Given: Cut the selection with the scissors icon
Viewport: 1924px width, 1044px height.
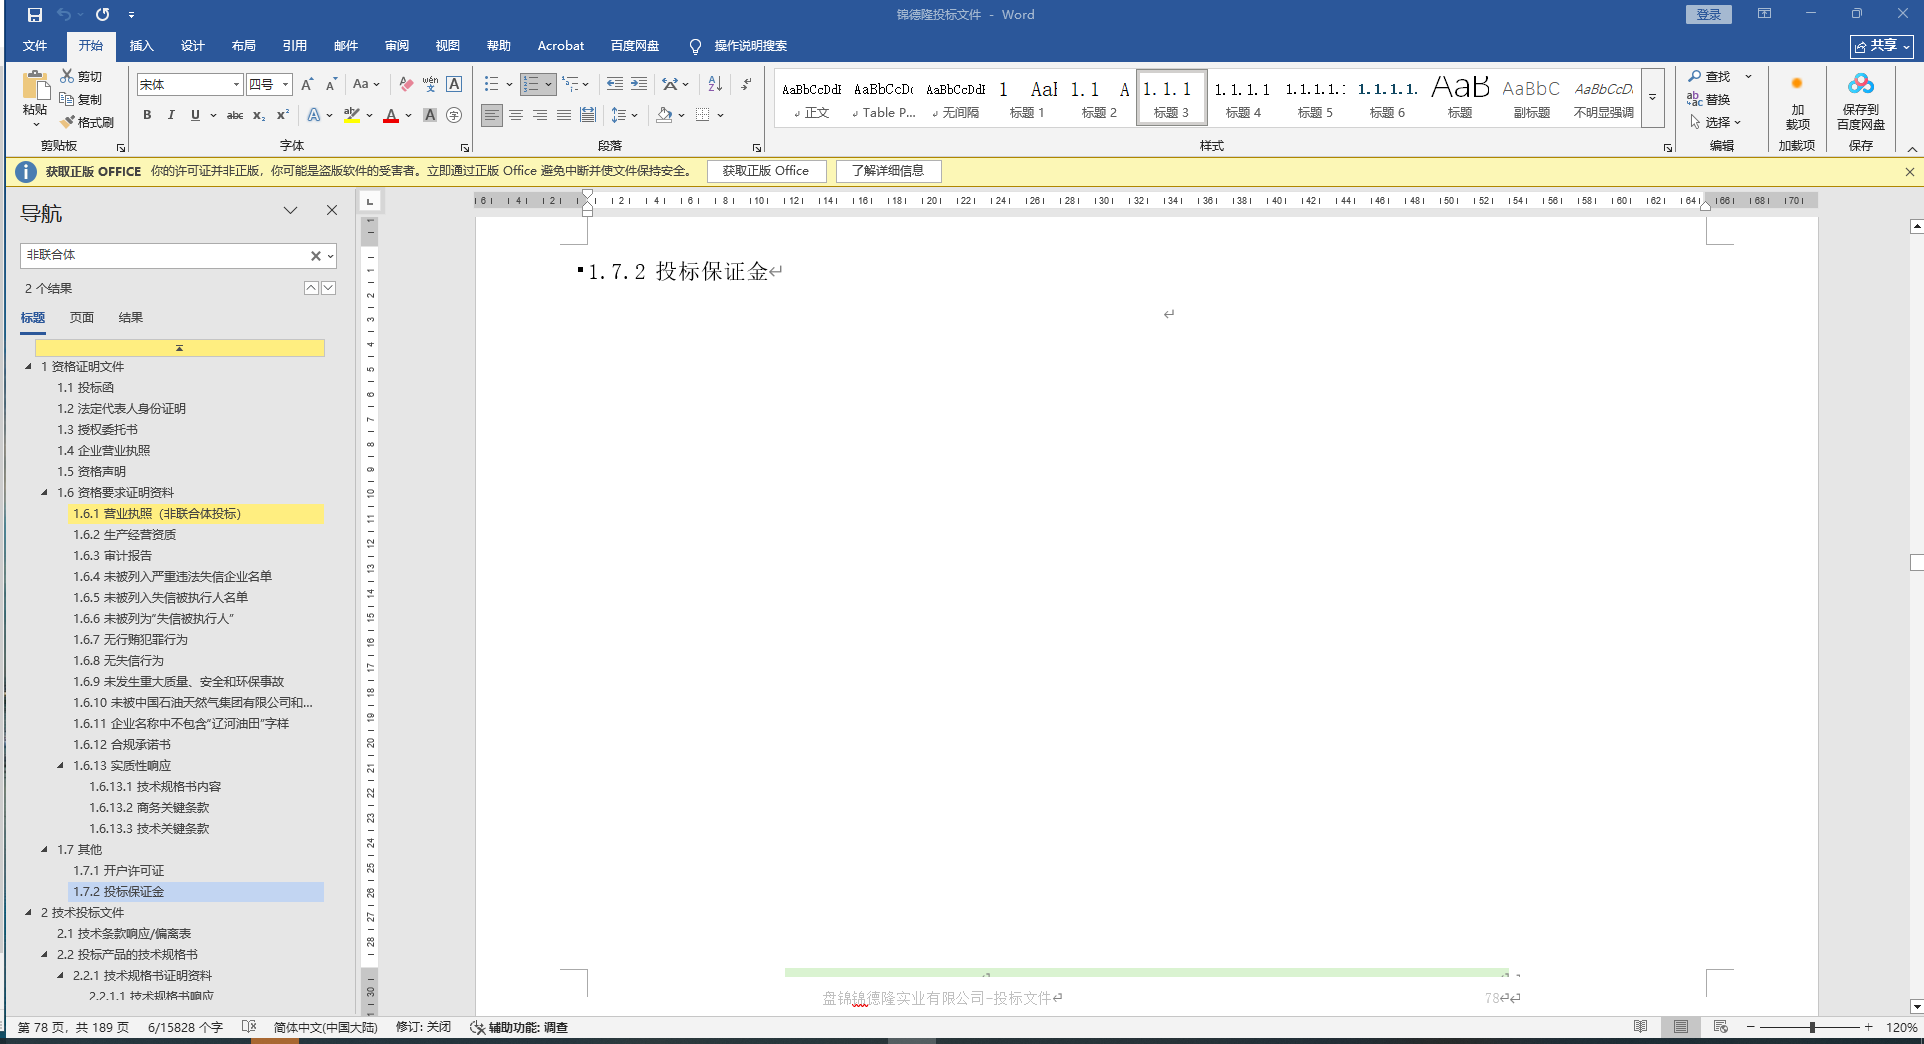Looking at the screenshot, I should [81, 76].
